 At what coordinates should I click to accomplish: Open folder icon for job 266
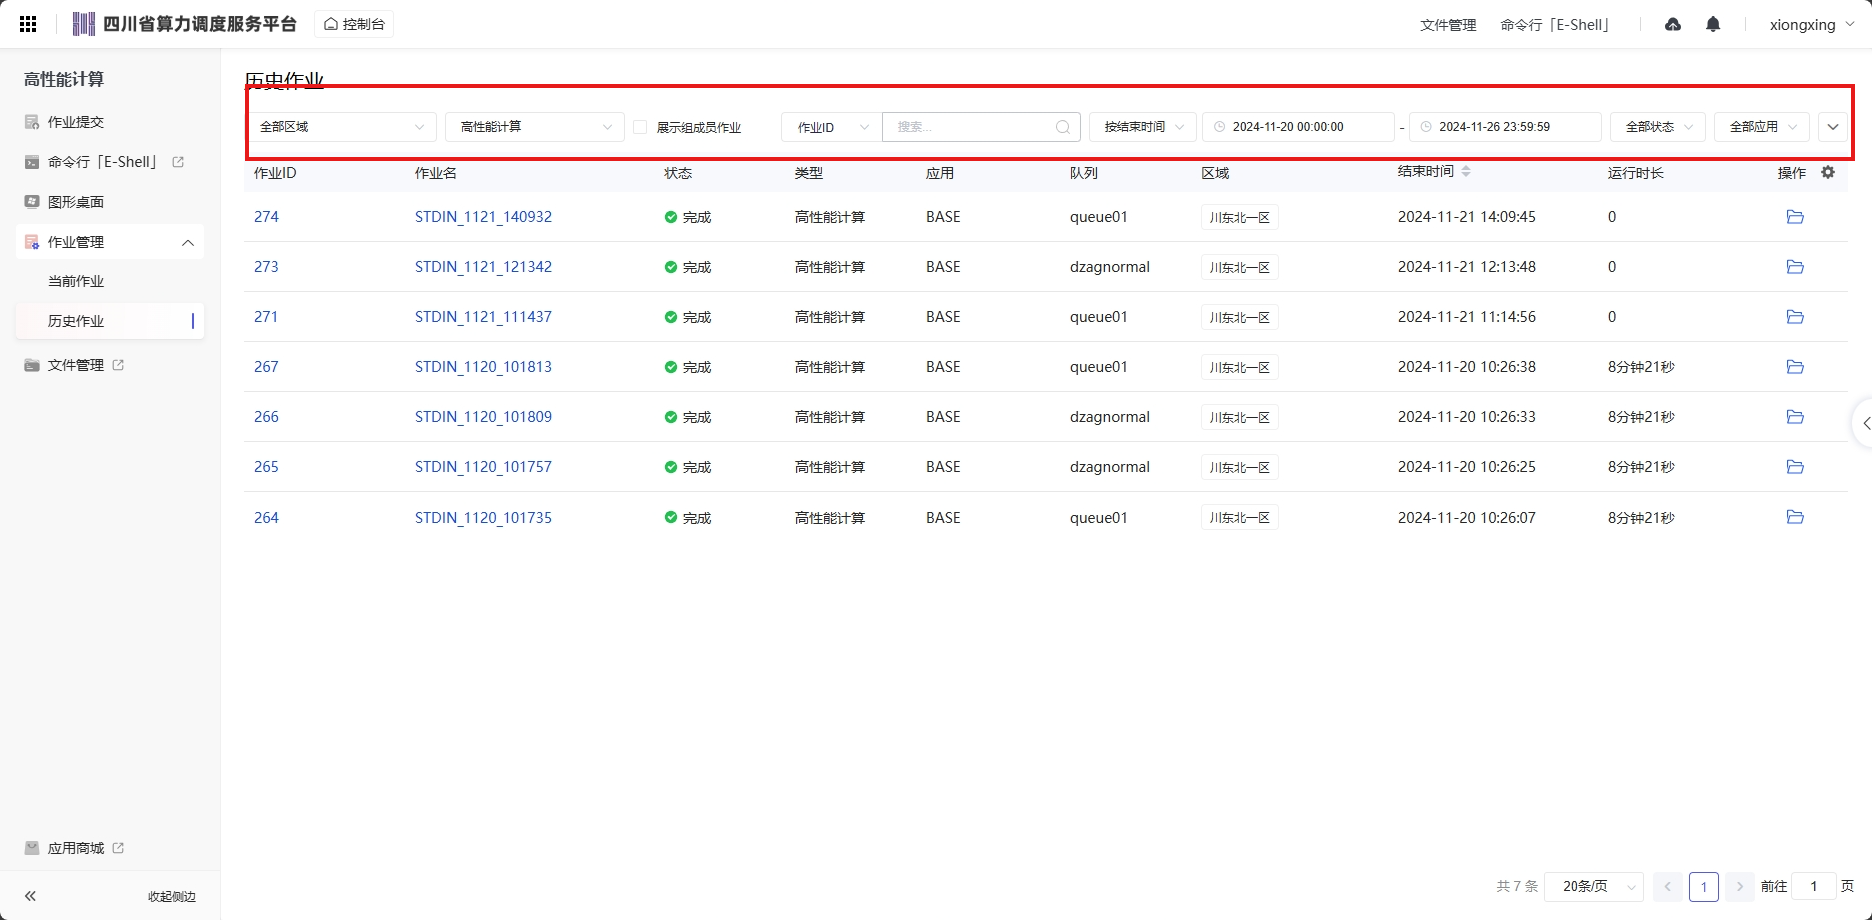coord(1795,417)
